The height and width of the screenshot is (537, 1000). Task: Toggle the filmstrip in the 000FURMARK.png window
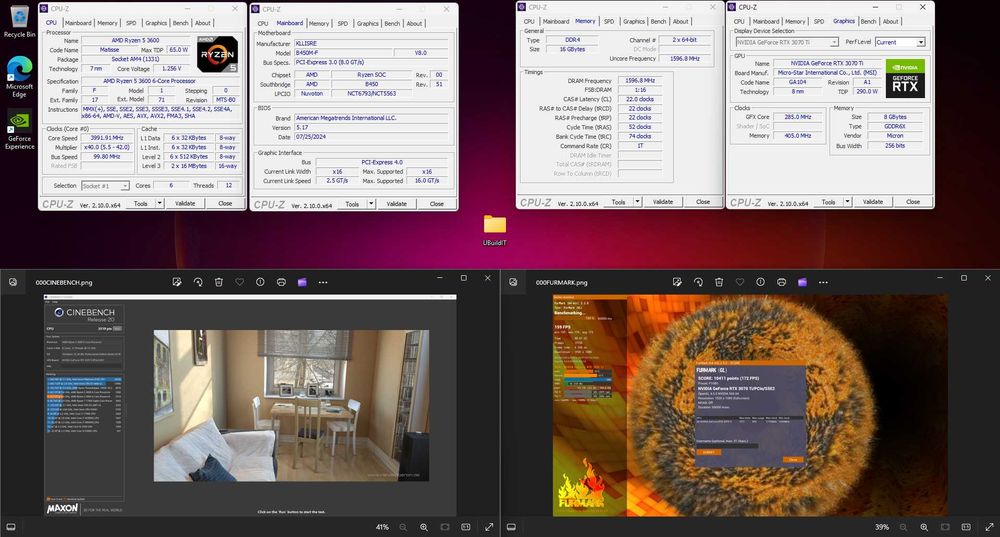511,527
